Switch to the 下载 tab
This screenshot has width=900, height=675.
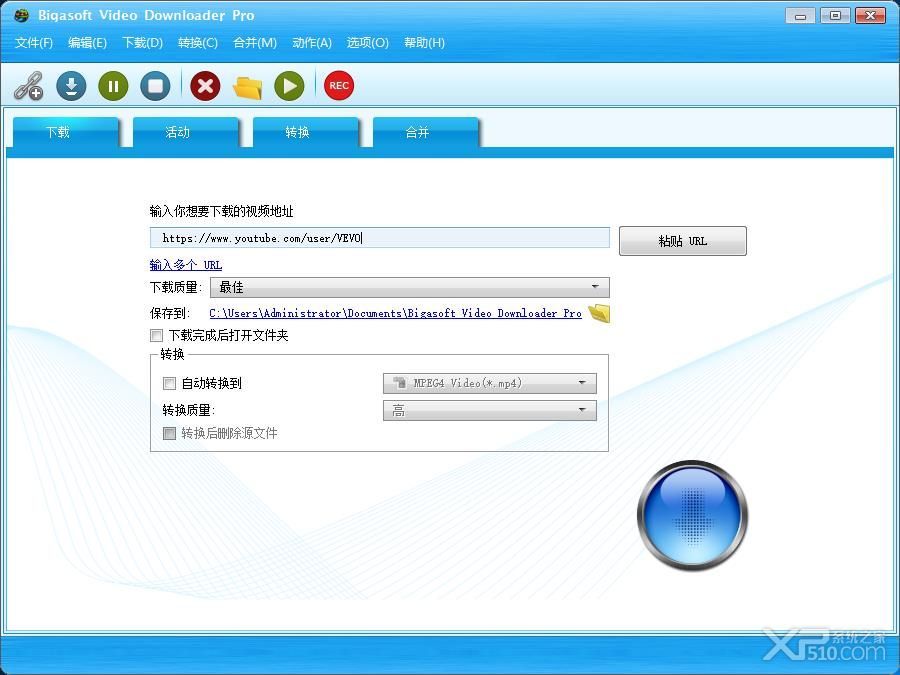(x=65, y=133)
